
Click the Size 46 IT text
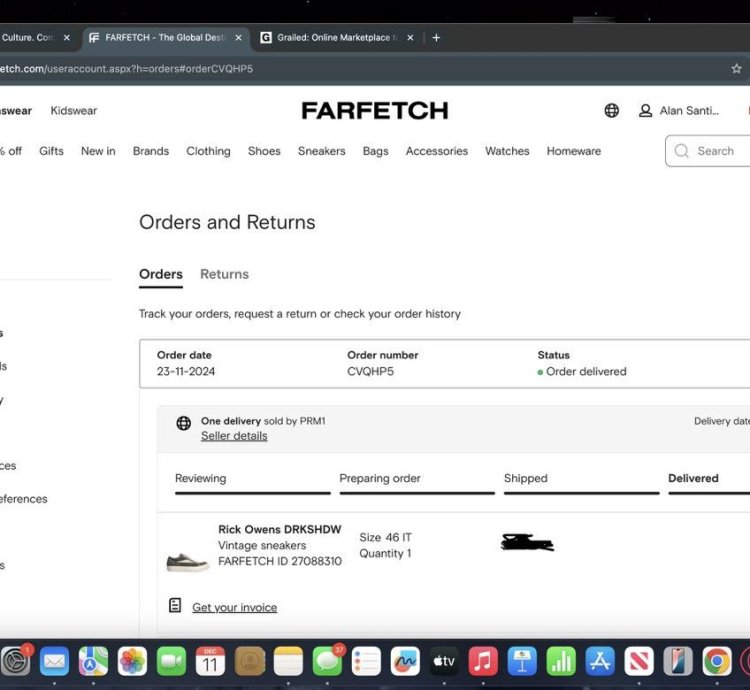386,537
